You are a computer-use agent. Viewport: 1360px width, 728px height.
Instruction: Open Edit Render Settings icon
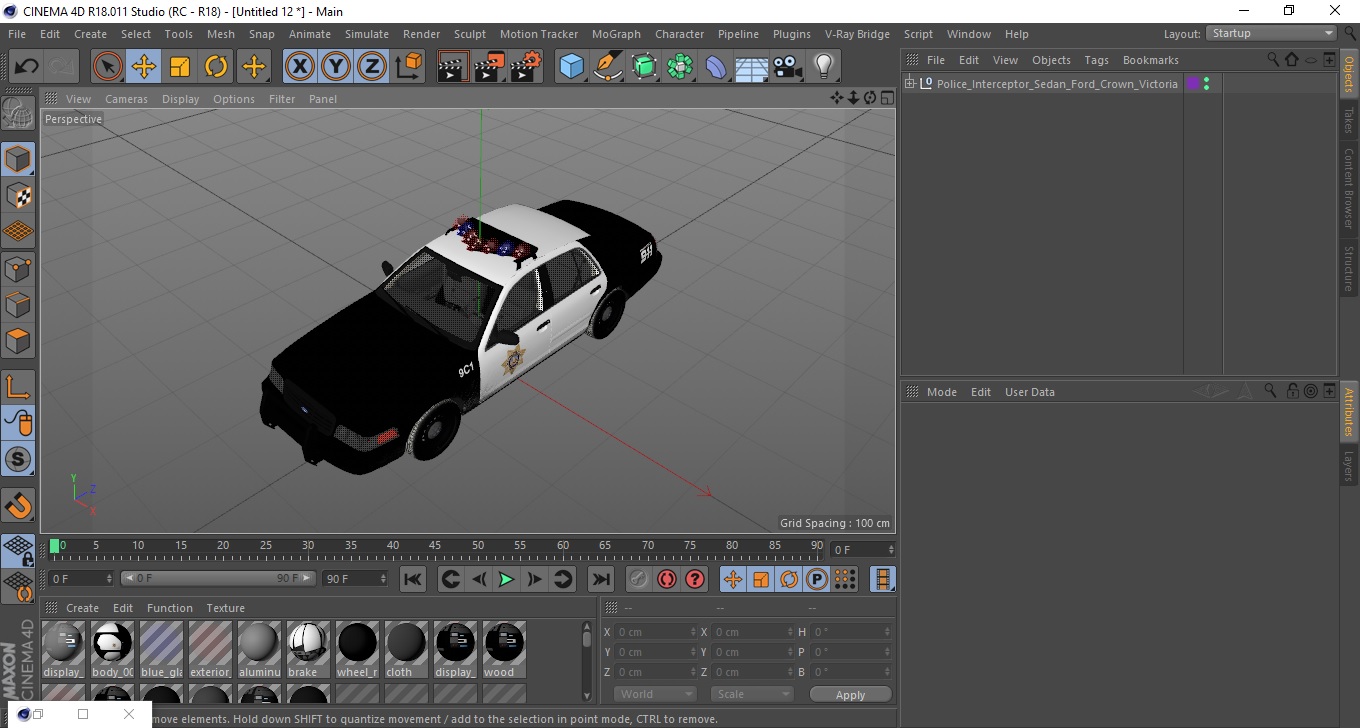pos(525,67)
